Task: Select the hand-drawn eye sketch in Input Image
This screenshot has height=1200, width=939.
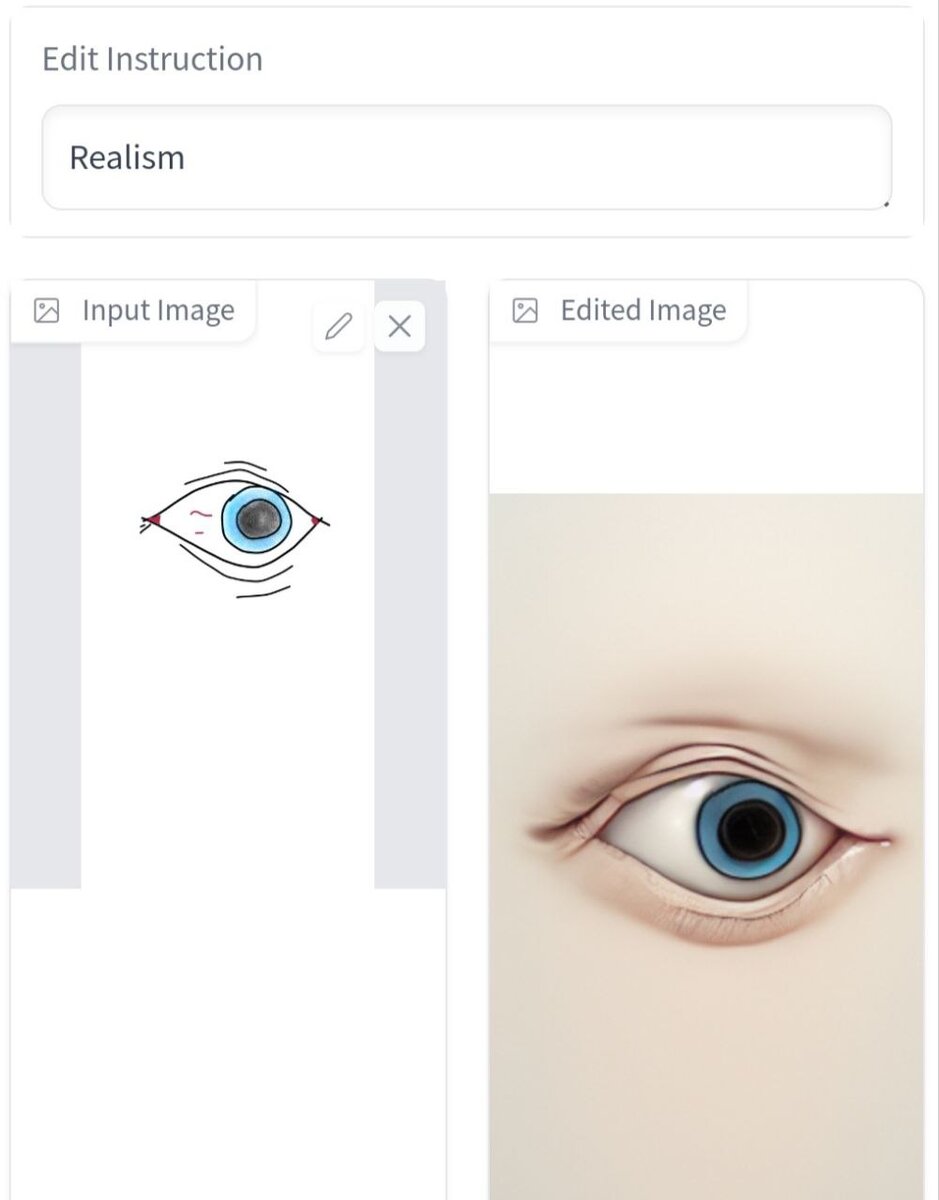Action: pos(235,528)
